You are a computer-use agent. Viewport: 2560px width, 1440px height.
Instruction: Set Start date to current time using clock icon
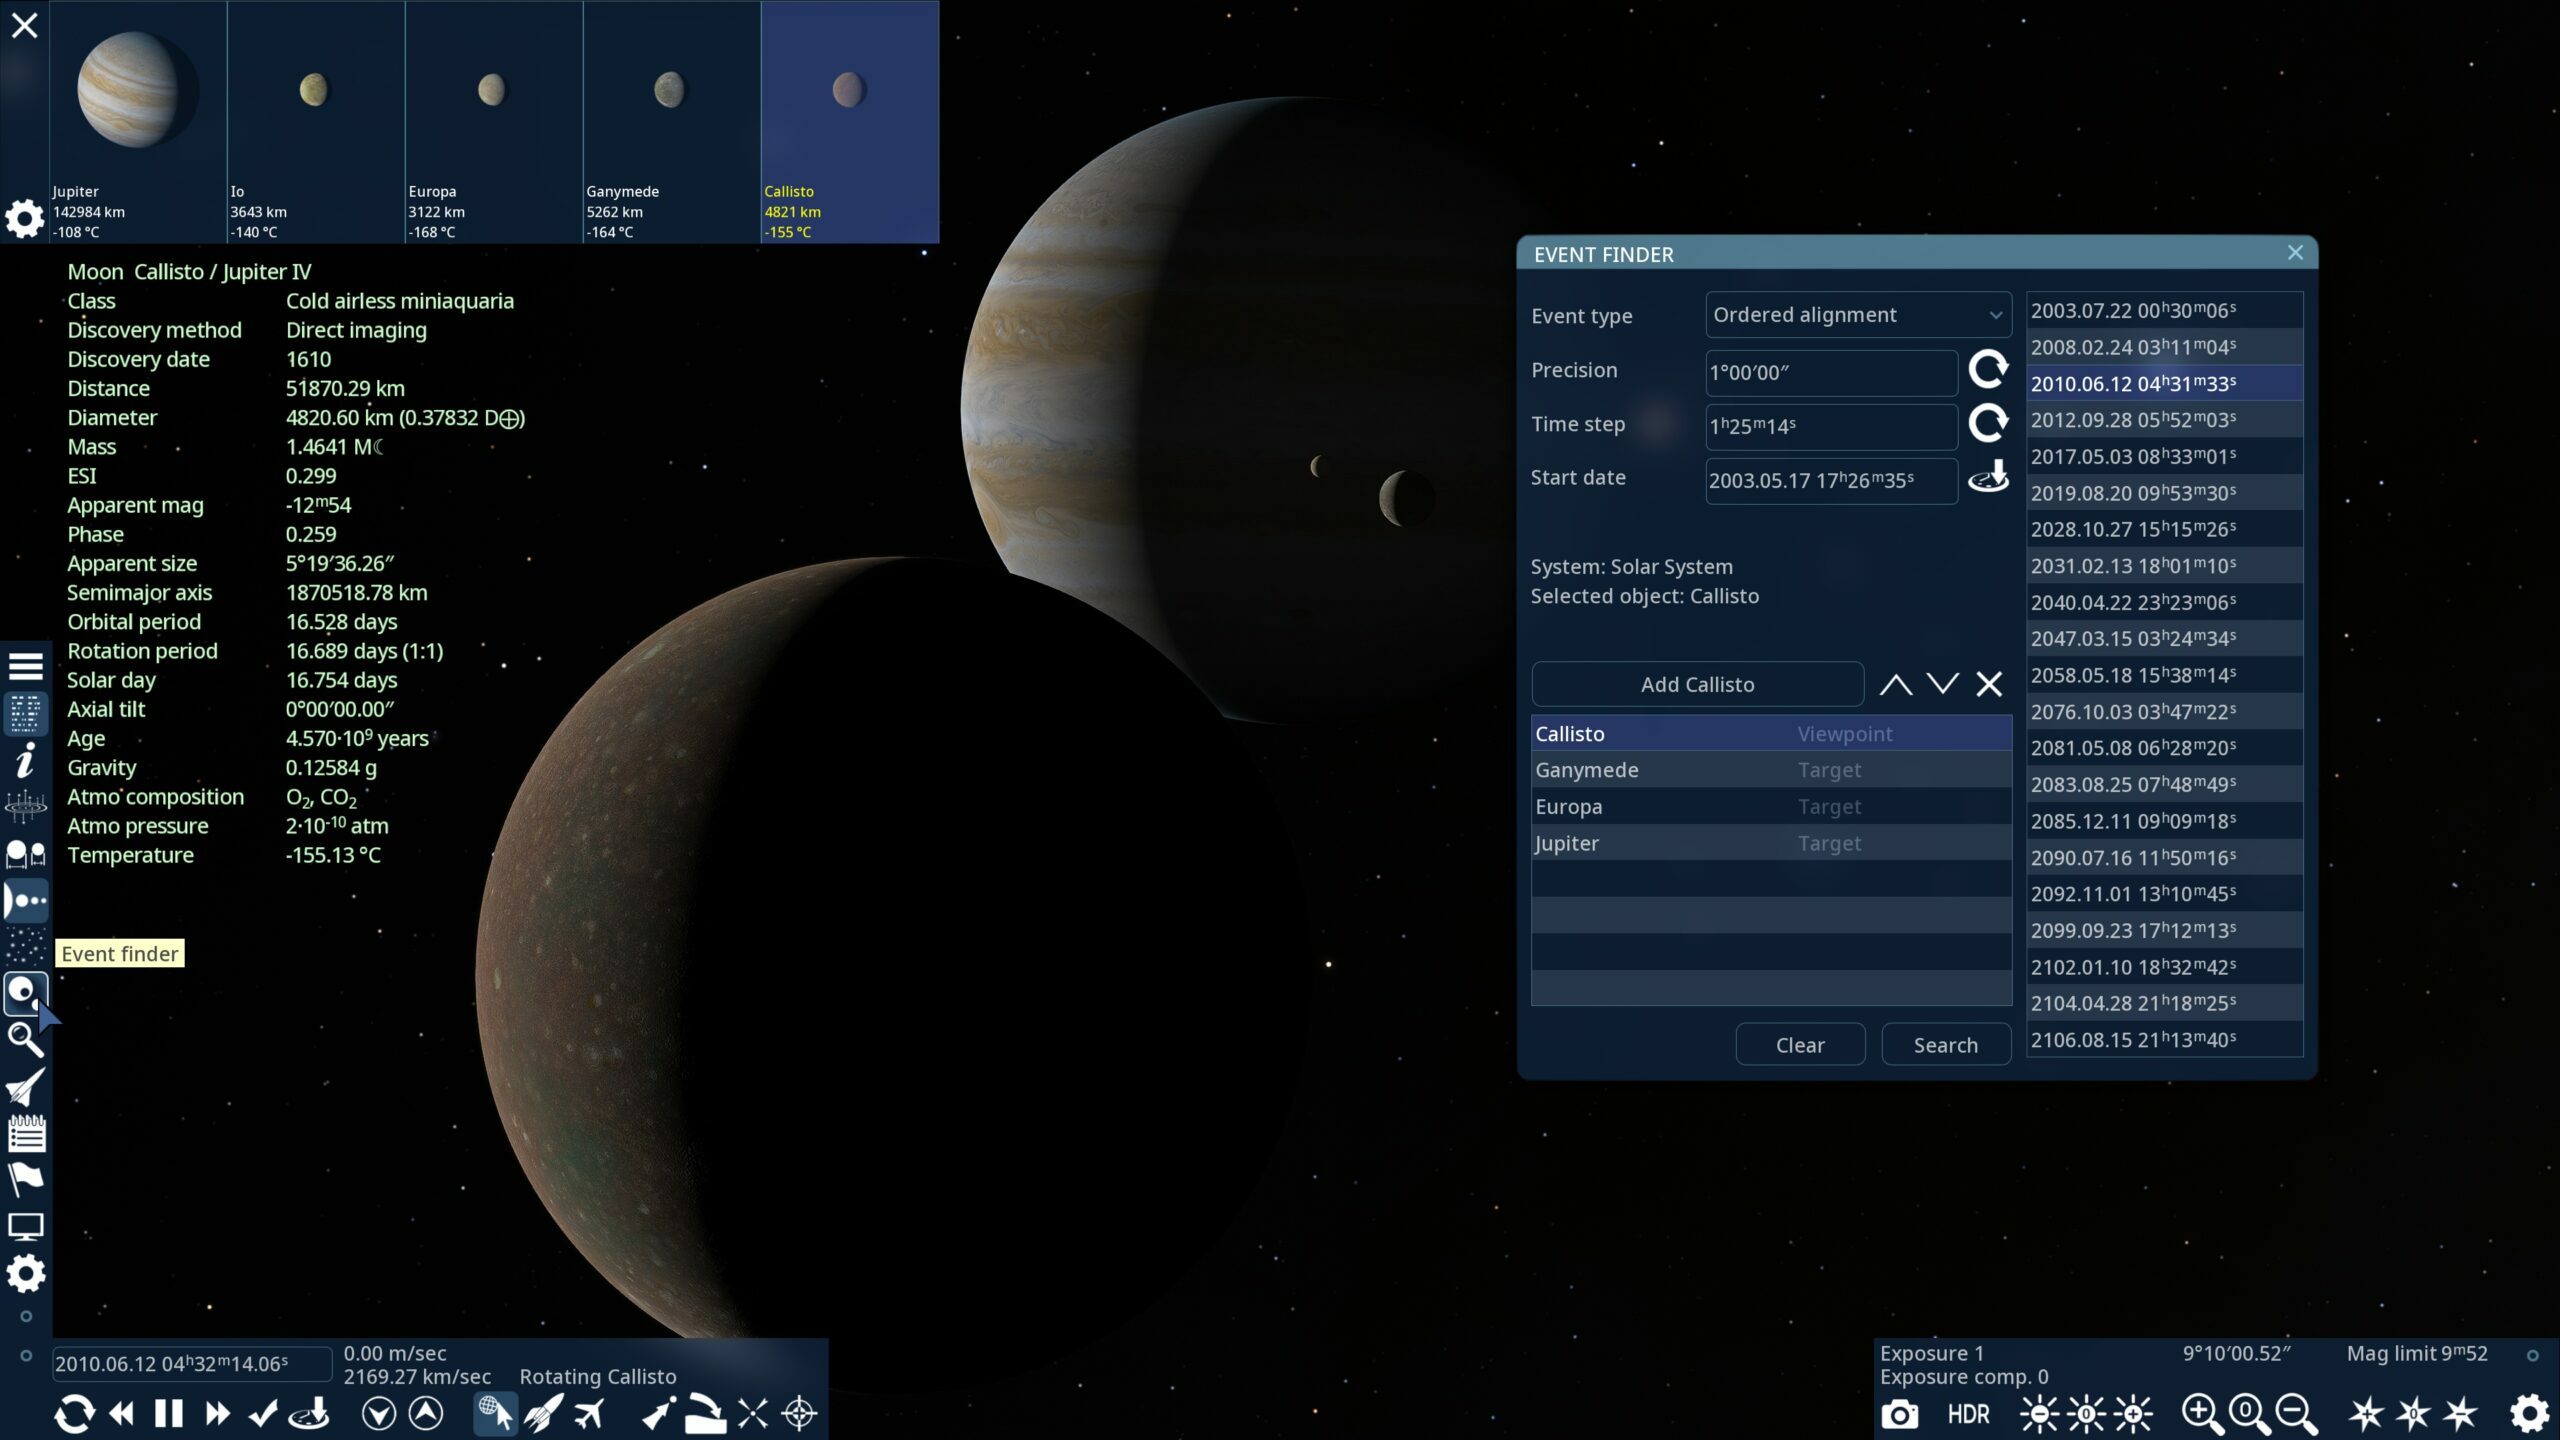coord(1988,478)
